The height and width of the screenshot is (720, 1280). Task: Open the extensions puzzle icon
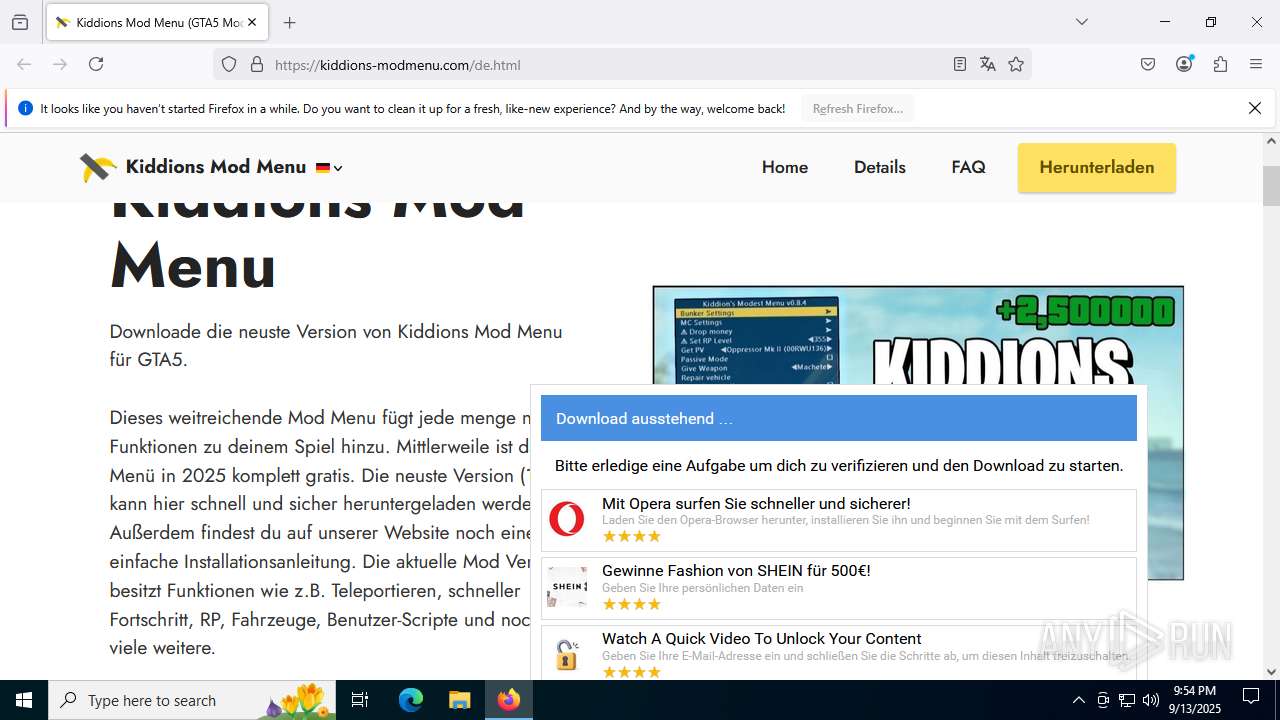1220,64
